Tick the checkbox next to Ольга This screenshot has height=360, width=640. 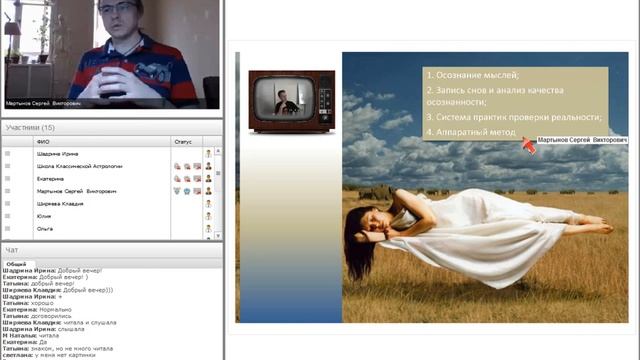(x=7, y=229)
